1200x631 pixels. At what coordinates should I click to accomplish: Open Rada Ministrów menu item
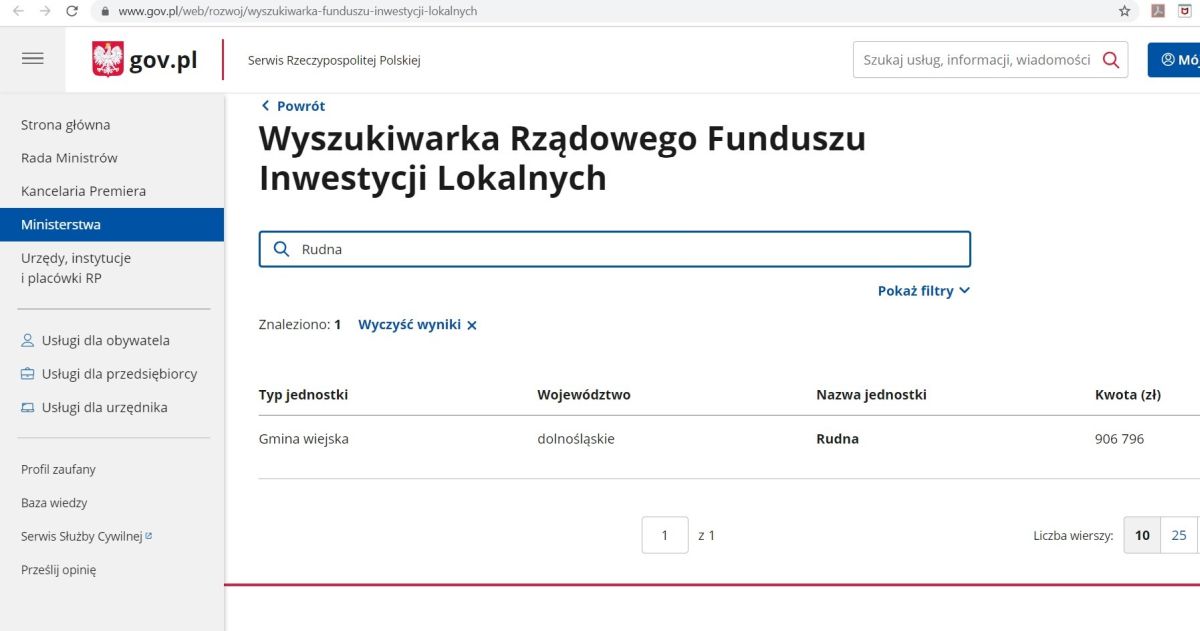(x=69, y=158)
